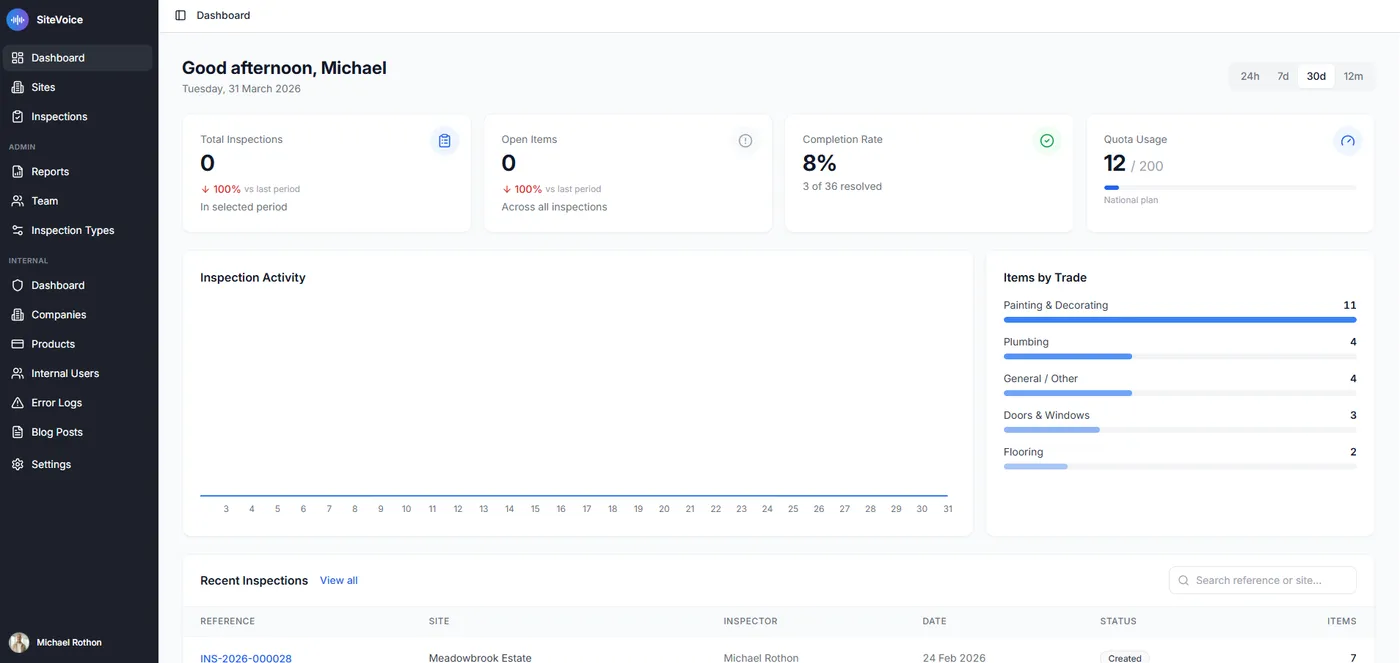Viewport: 1400px width, 663px height.
Task: Select the 12m time range
Action: [1353, 76]
